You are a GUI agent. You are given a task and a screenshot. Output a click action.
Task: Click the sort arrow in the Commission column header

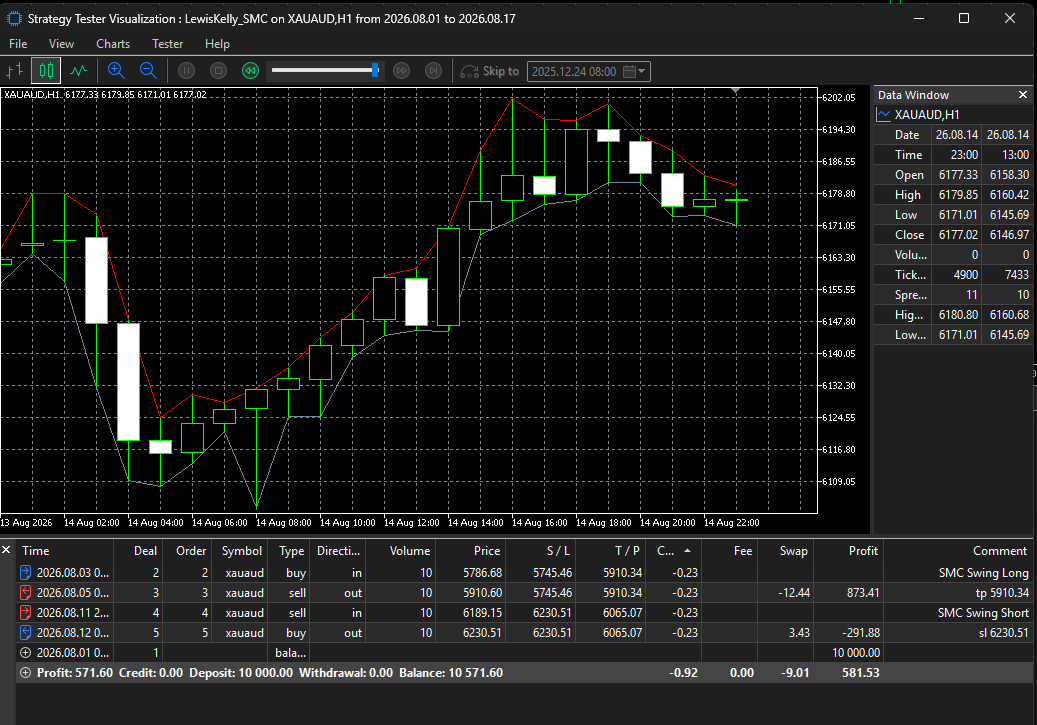[x=687, y=550]
